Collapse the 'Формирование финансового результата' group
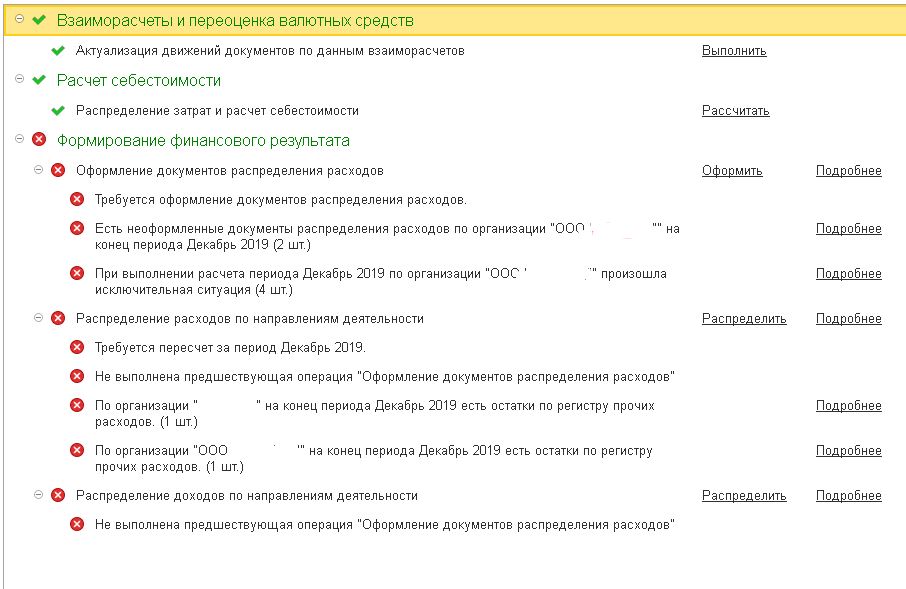The height and width of the screenshot is (589, 906). [x=20, y=139]
